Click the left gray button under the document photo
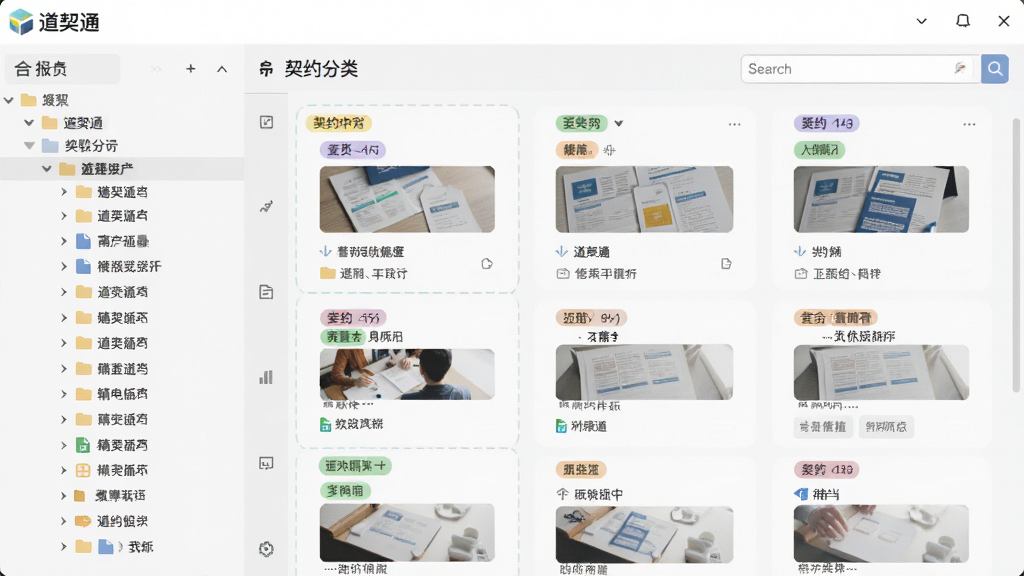Screen dimensions: 1024x576 click(x=824, y=426)
